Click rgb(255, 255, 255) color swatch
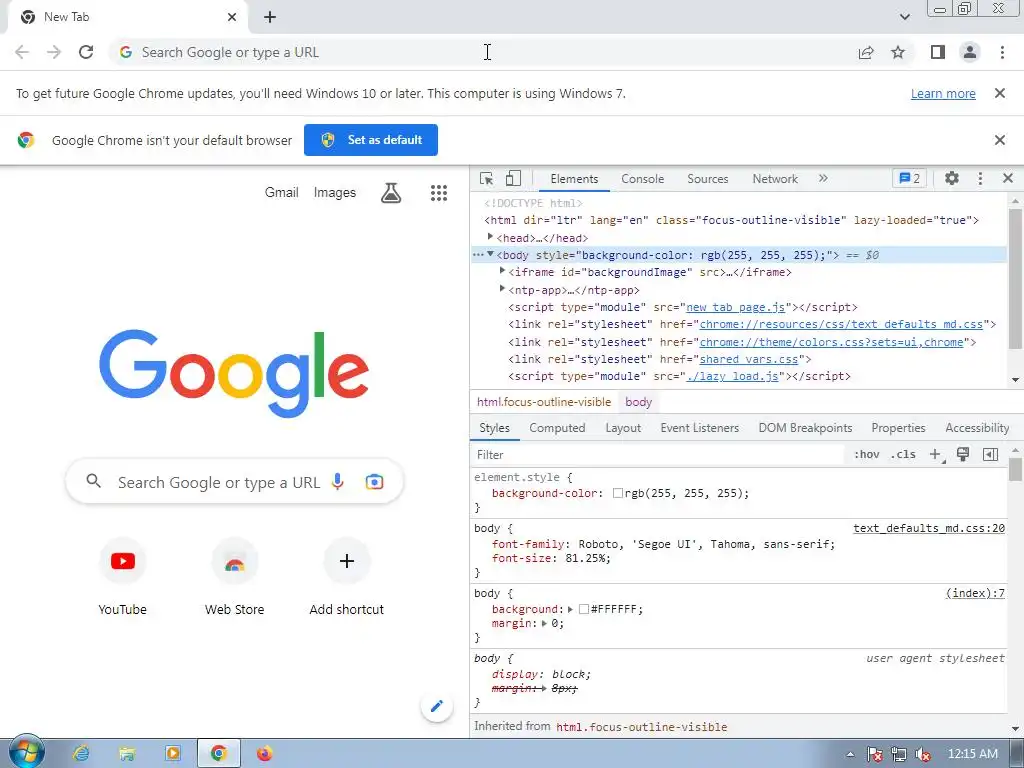The image size is (1024, 768). tap(618, 493)
